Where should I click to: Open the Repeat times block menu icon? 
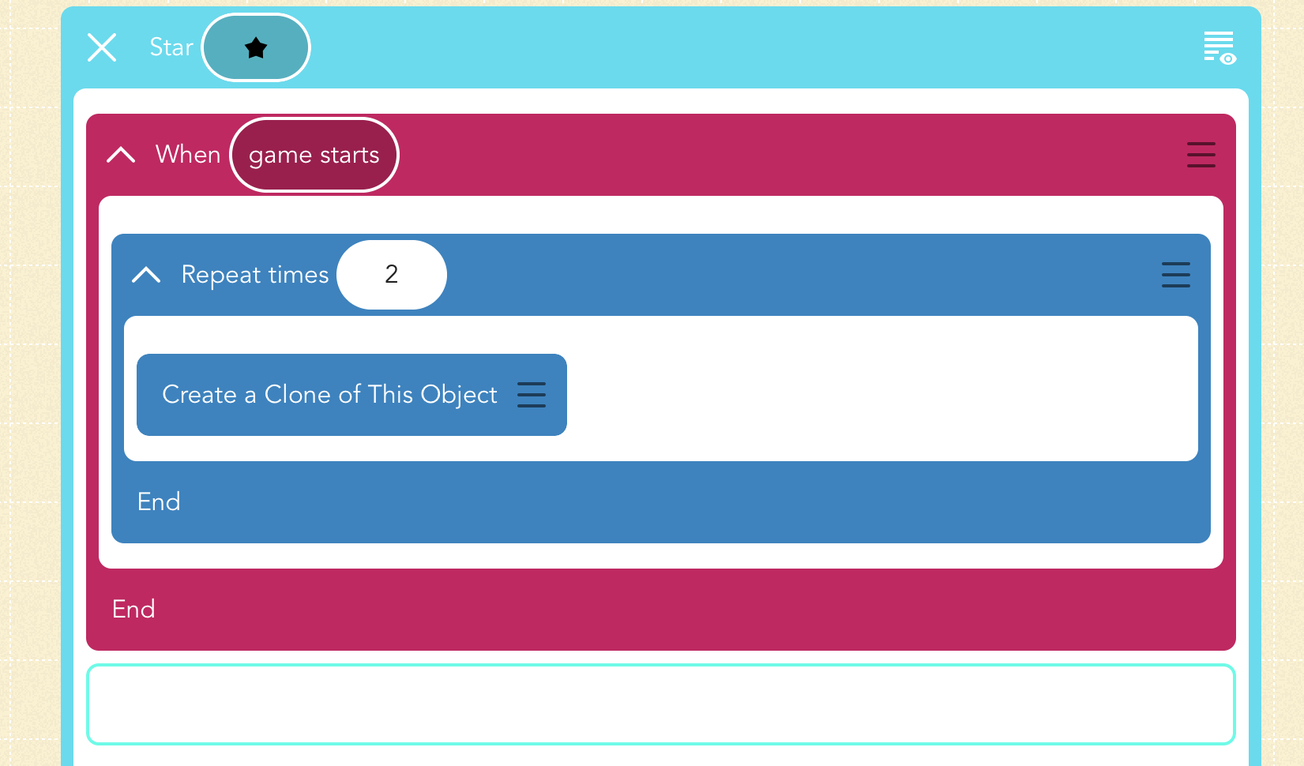(1175, 275)
